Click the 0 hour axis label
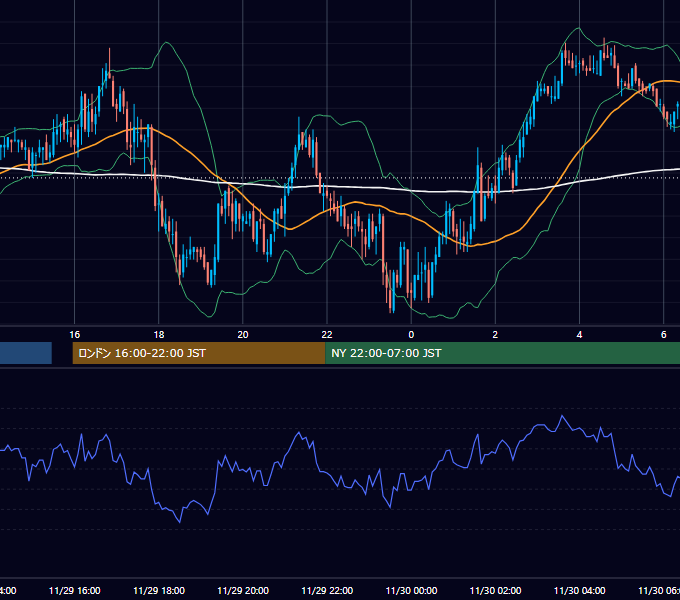The height and width of the screenshot is (600, 680). click(411, 335)
